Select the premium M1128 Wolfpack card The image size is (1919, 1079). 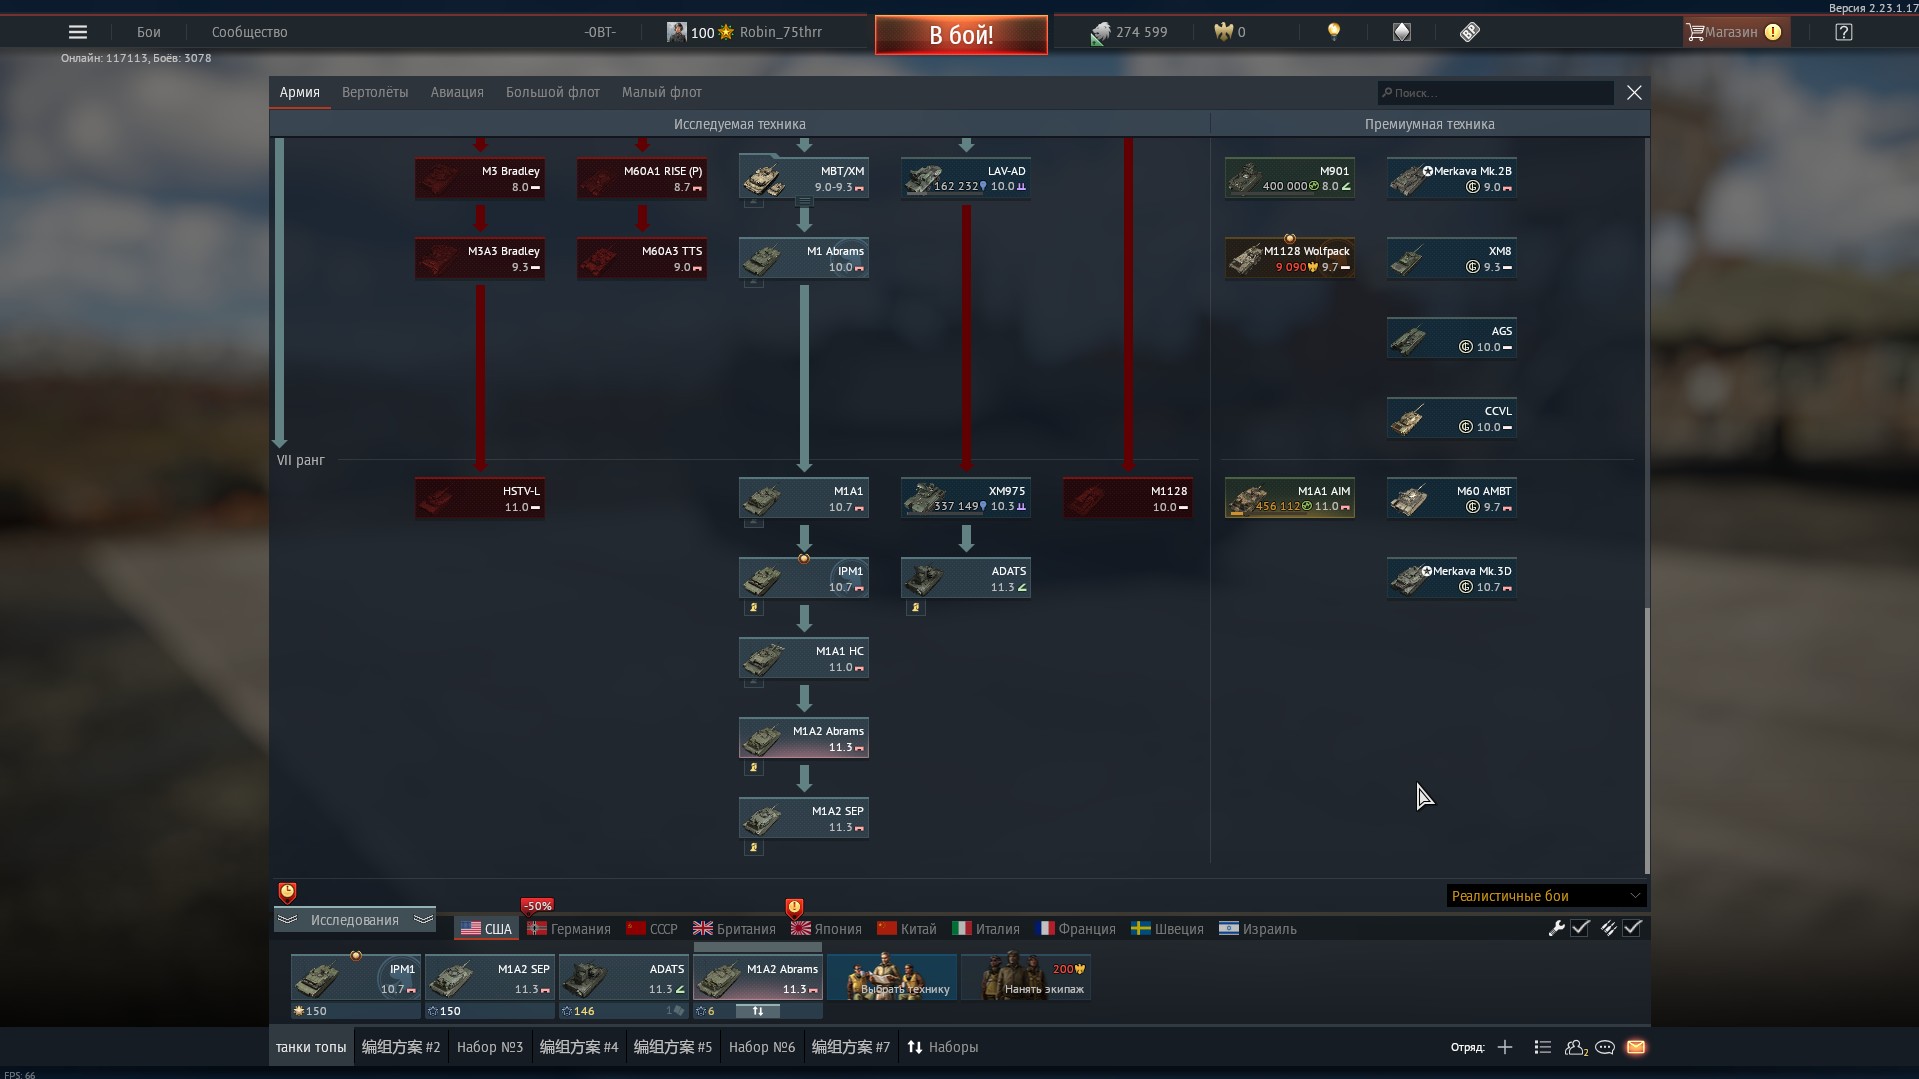(1290, 258)
